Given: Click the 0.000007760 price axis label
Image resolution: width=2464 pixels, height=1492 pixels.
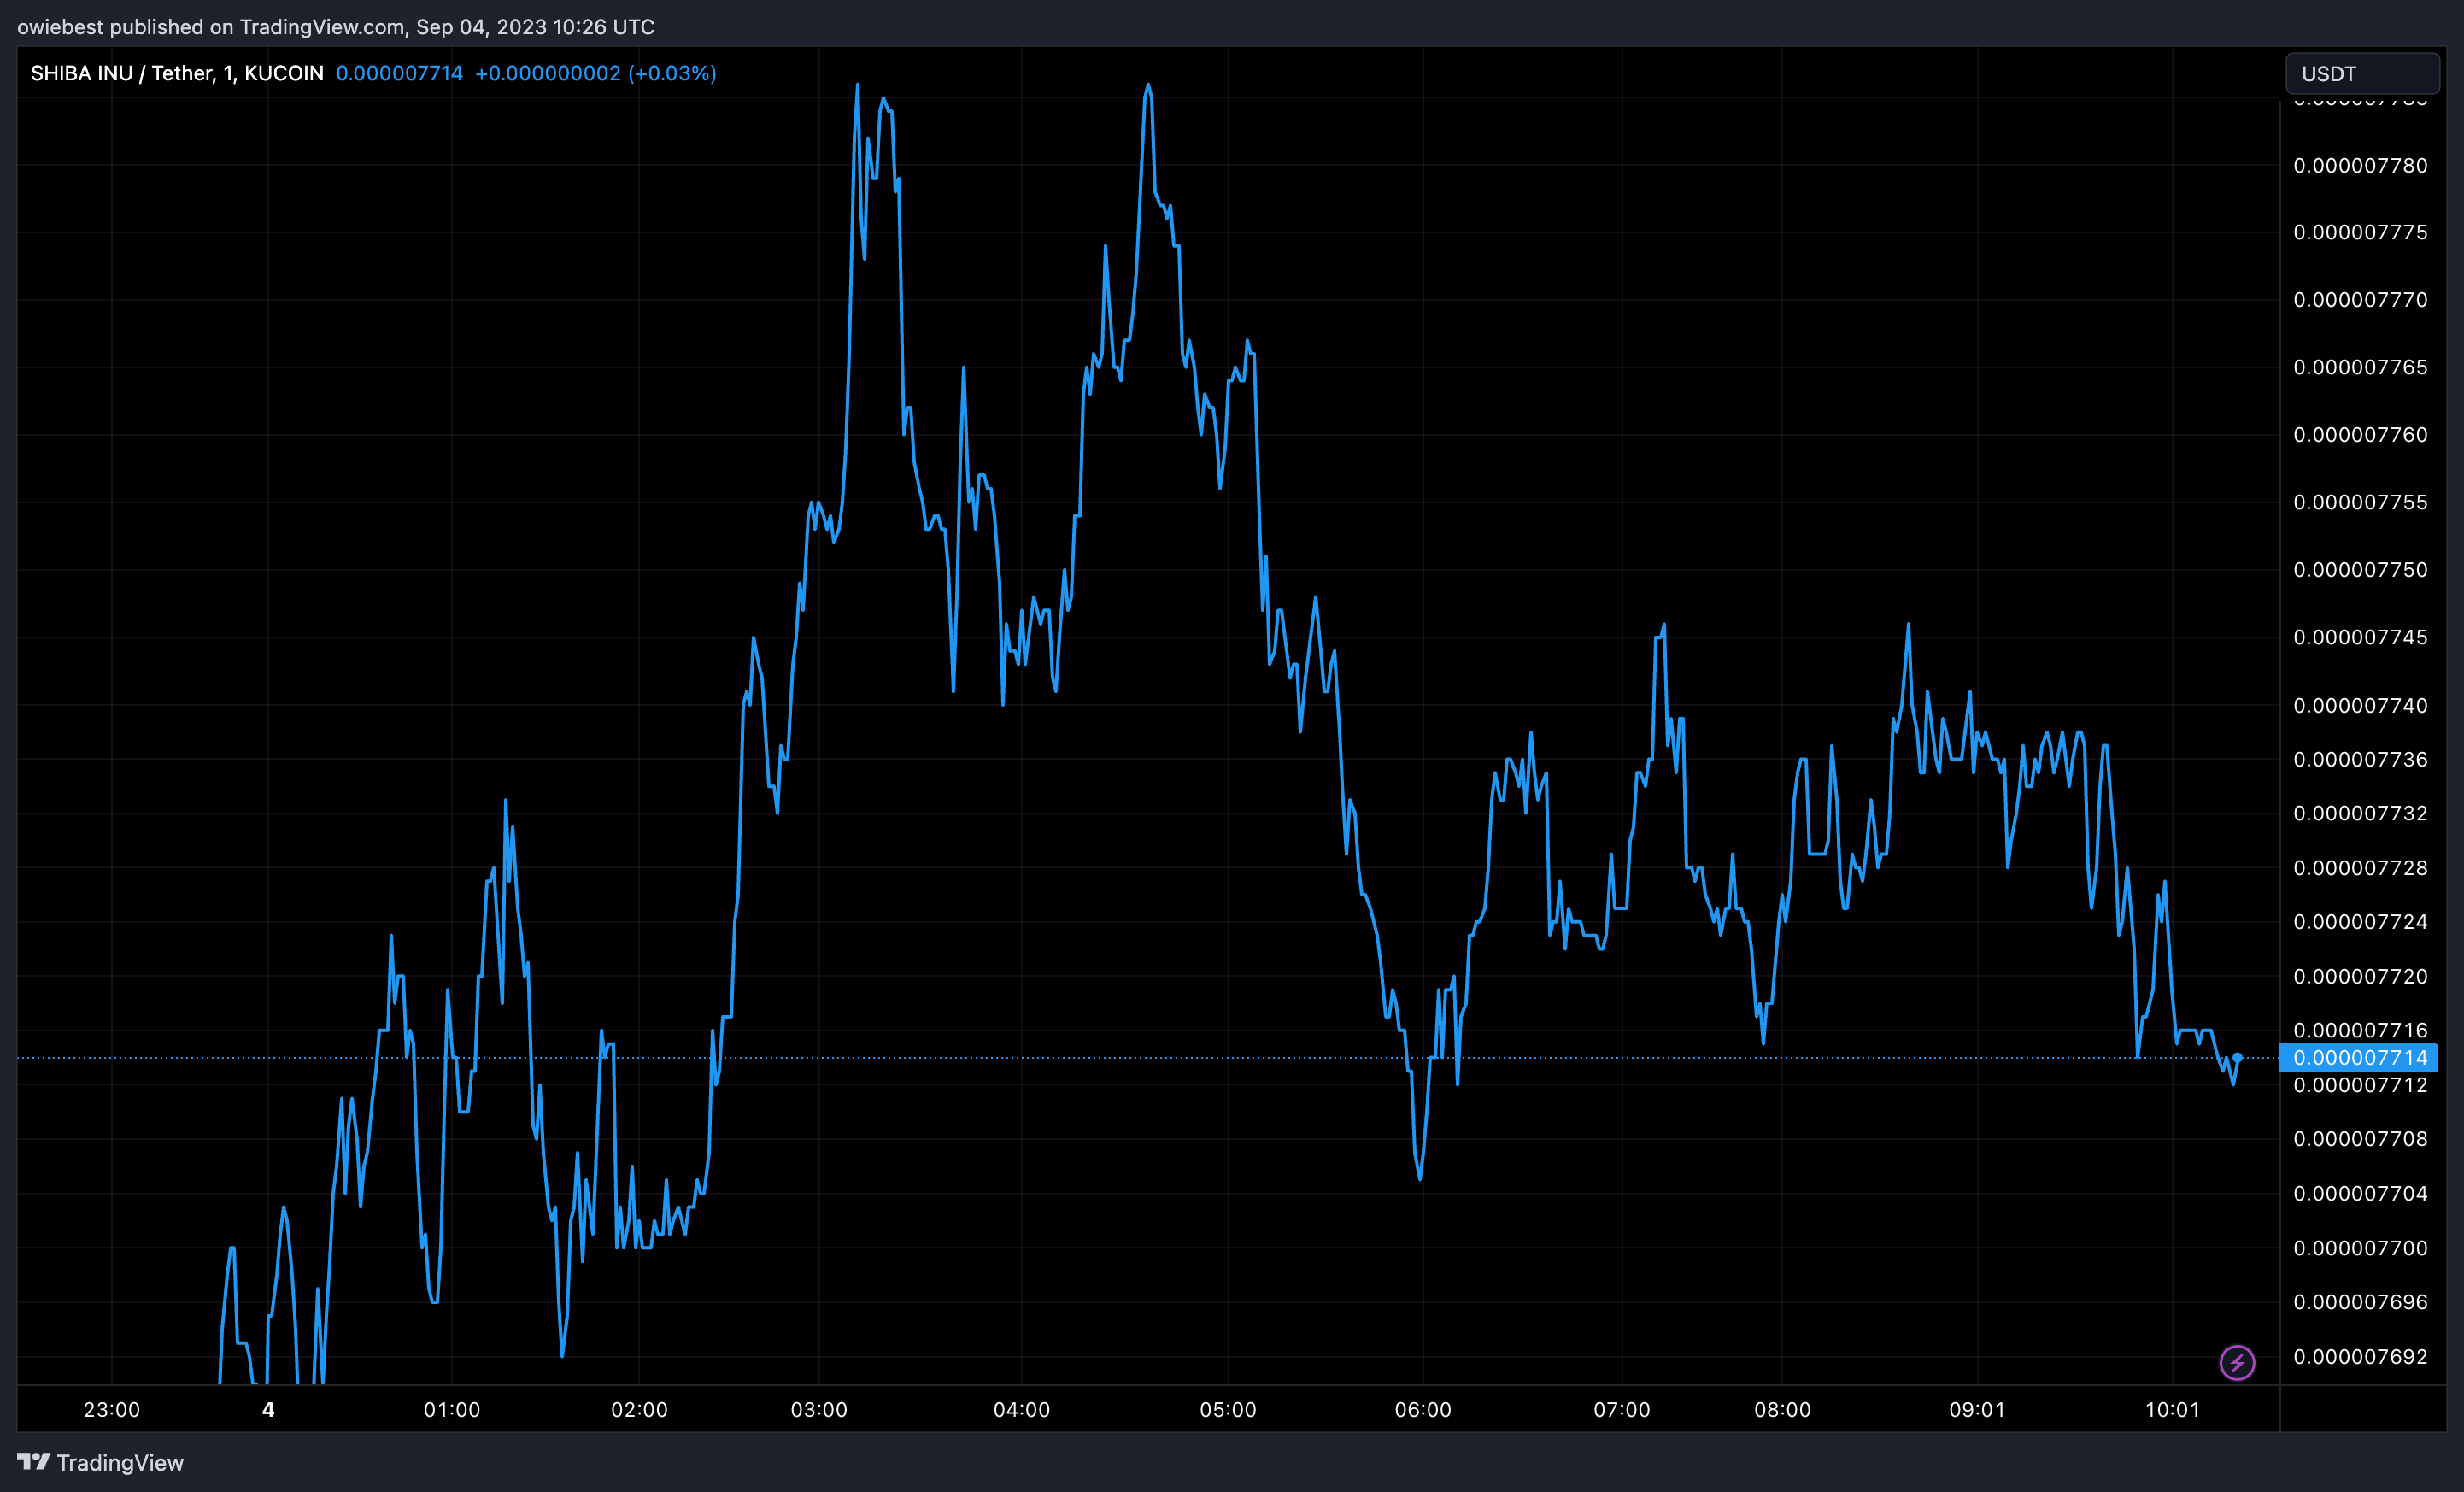Looking at the screenshot, I should click(x=2360, y=435).
